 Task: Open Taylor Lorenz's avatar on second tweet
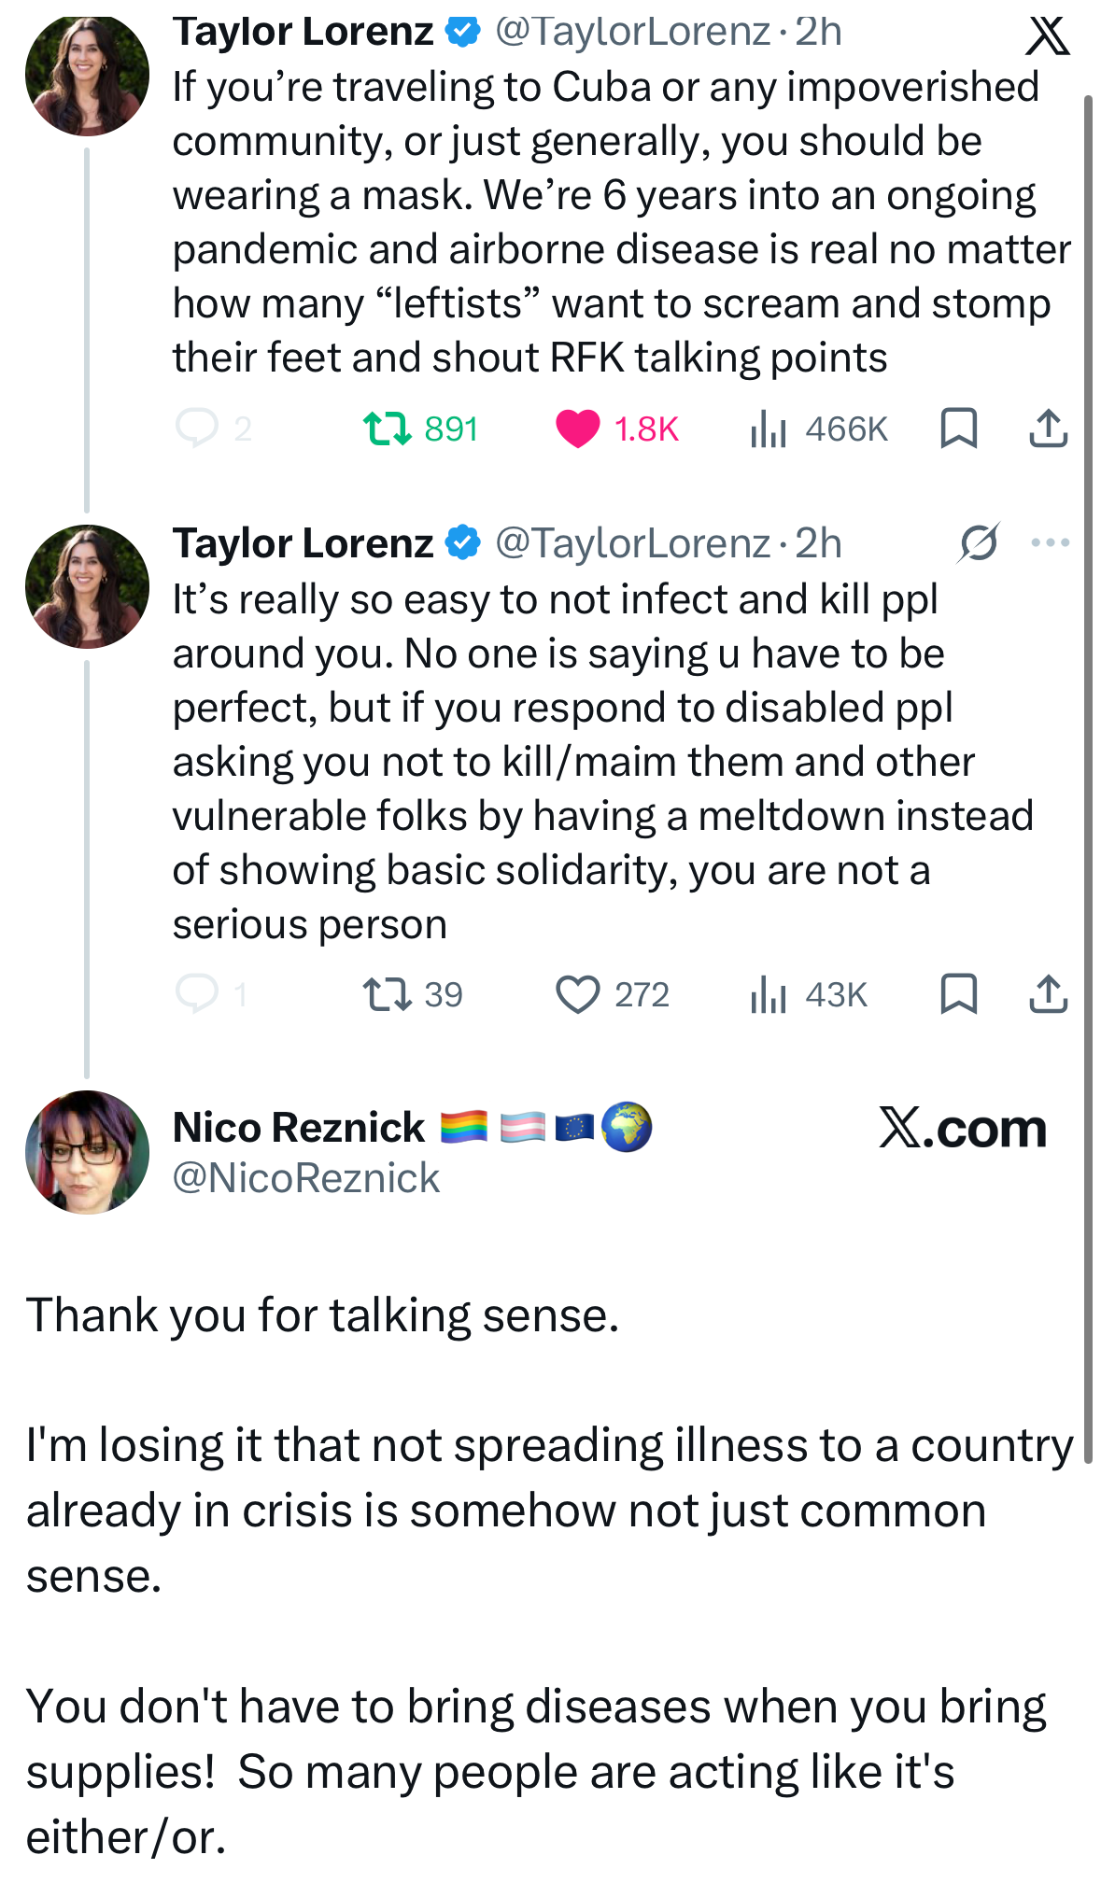[x=87, y=587]
